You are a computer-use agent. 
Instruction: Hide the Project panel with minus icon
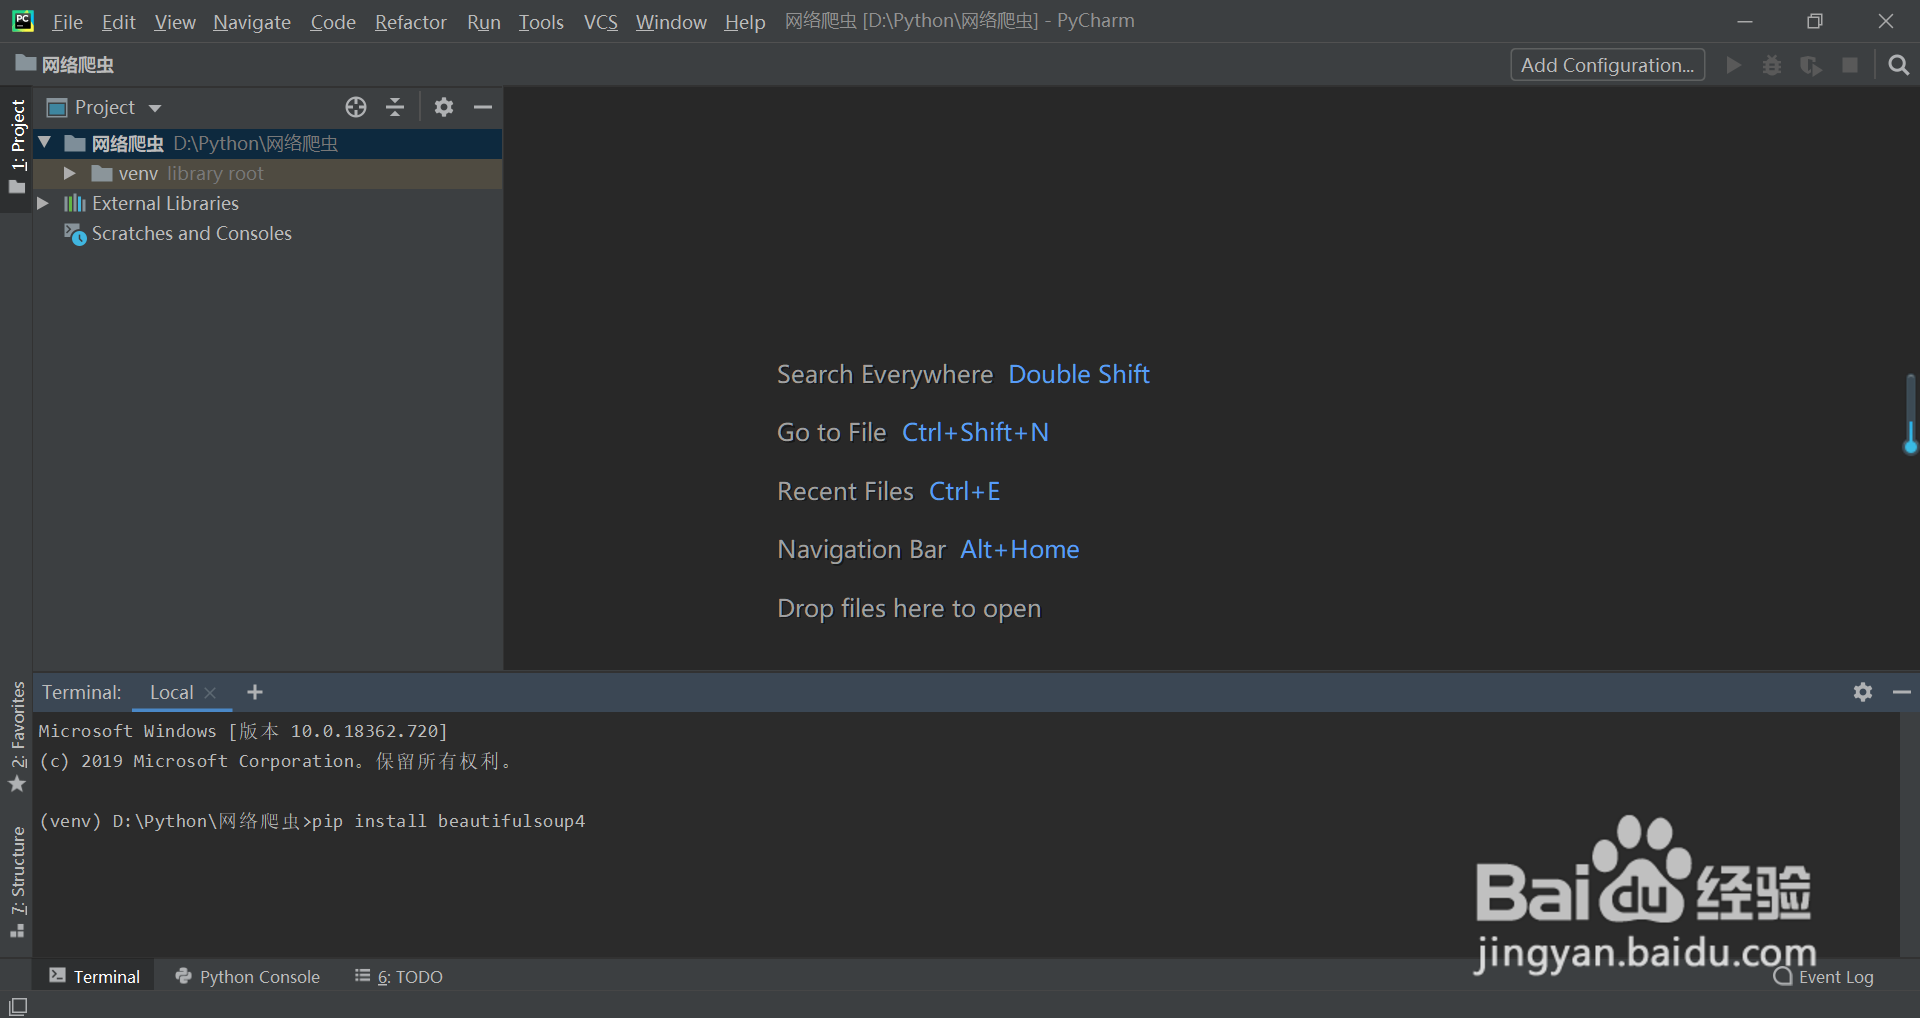pos(483,107)
